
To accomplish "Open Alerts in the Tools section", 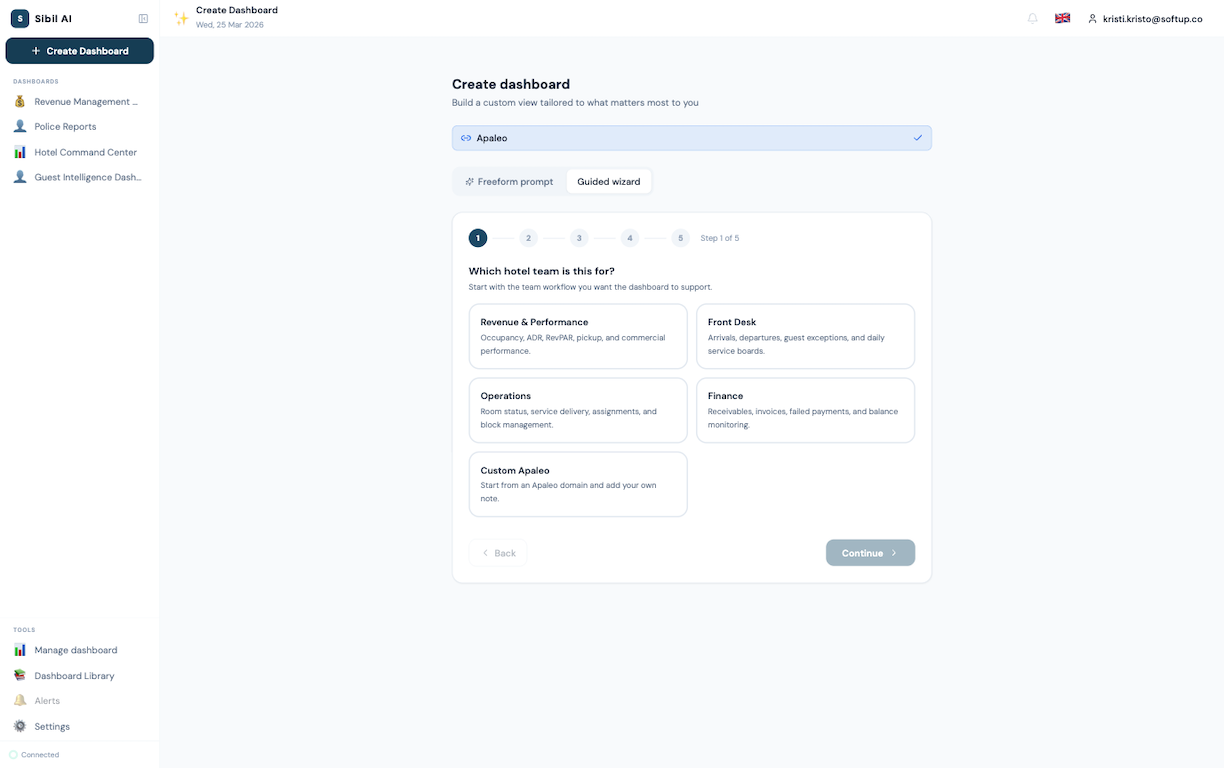I will [79, 701].
